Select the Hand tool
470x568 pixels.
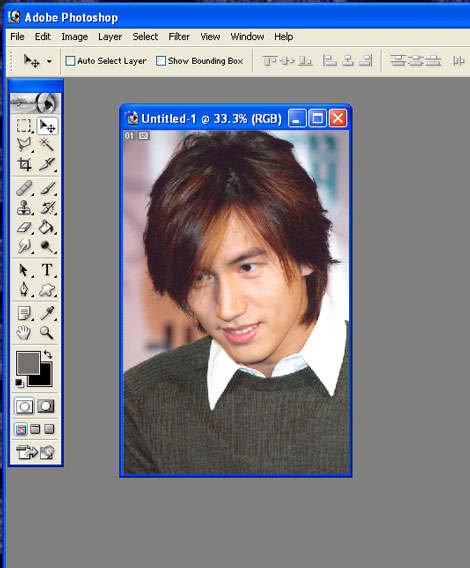(24, 332)
